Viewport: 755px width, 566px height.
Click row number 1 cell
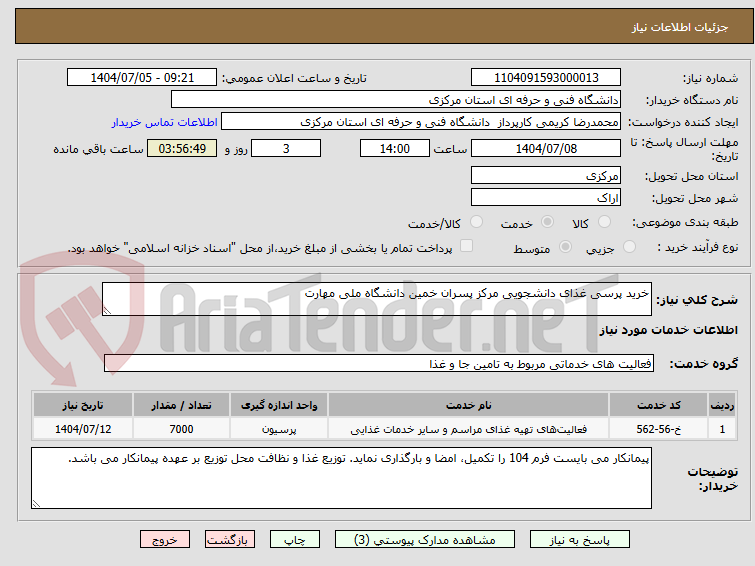tap(722, 429)
